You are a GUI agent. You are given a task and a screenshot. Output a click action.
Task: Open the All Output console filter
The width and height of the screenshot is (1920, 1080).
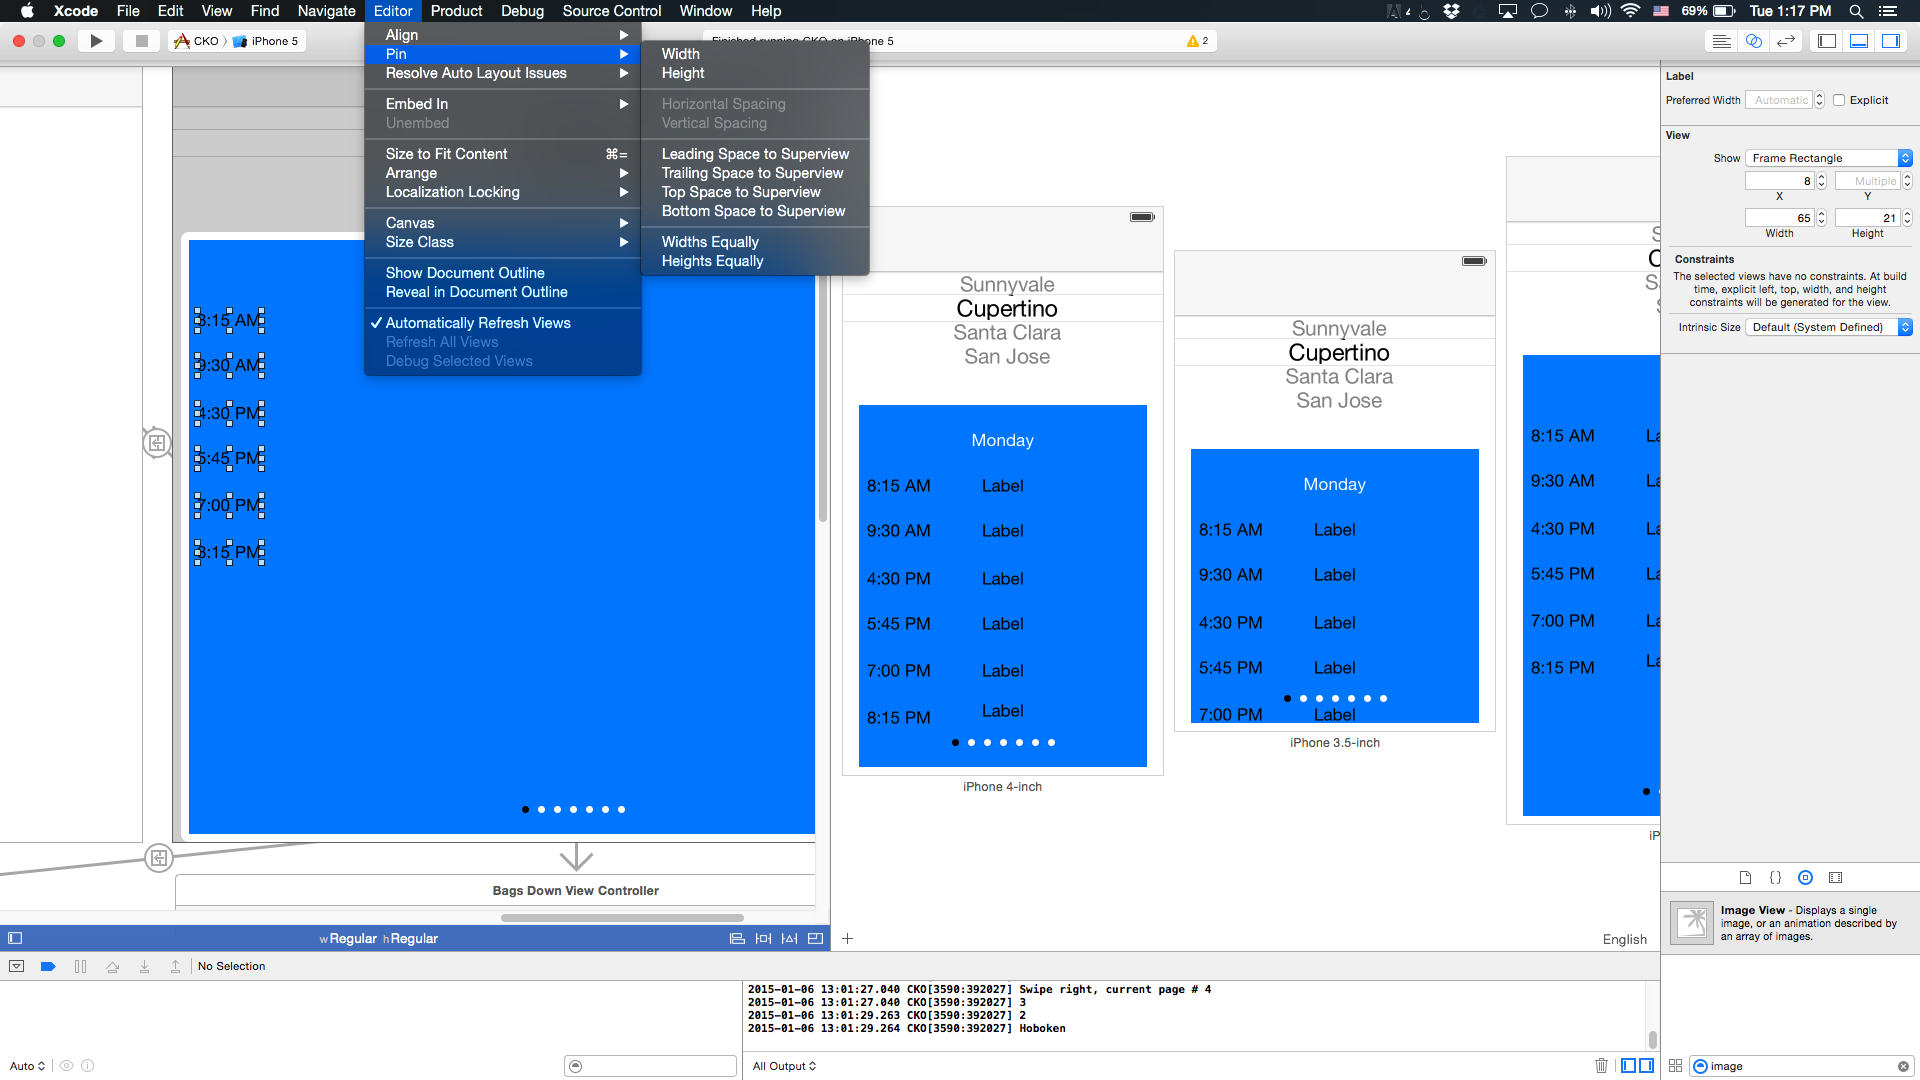[784, 1066]
